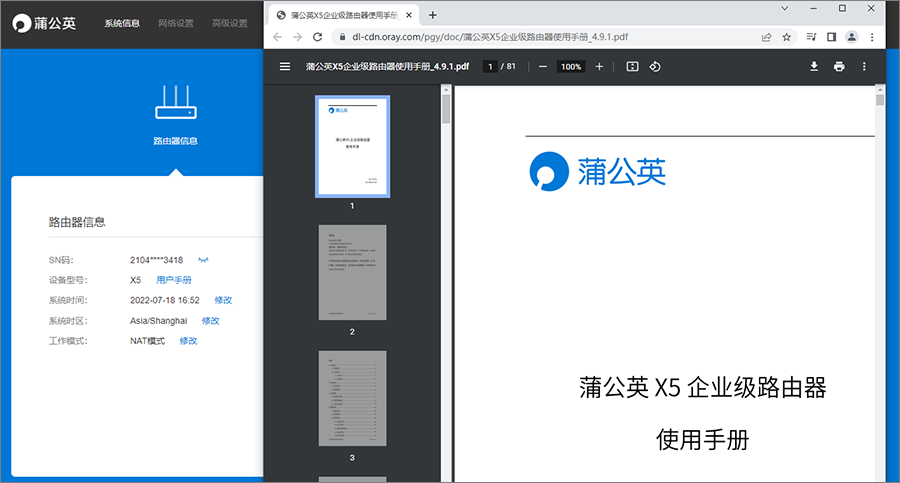Click the PDF file name in the viewer toolbar
The height and width of the screenshot is (483, 900).
point(387,67)
